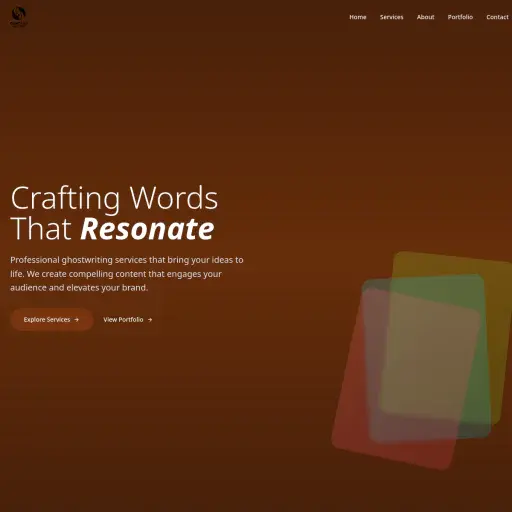The height and width of the screenshot is (512, 512).
Task: Click the site logo in the header
Action: tap(18, 17)
